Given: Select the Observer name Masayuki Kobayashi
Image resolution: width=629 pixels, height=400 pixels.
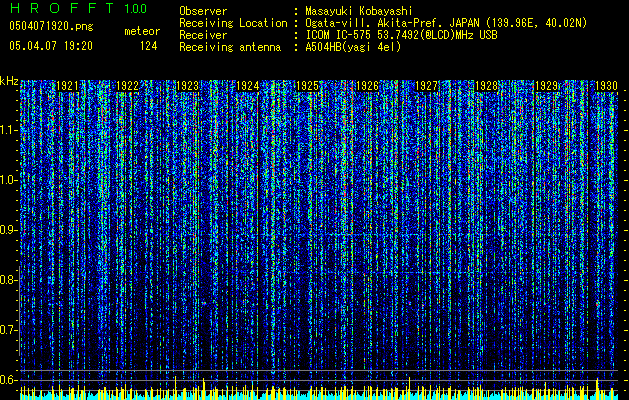Looking at the screenshot, I should [x=359, y=11].
